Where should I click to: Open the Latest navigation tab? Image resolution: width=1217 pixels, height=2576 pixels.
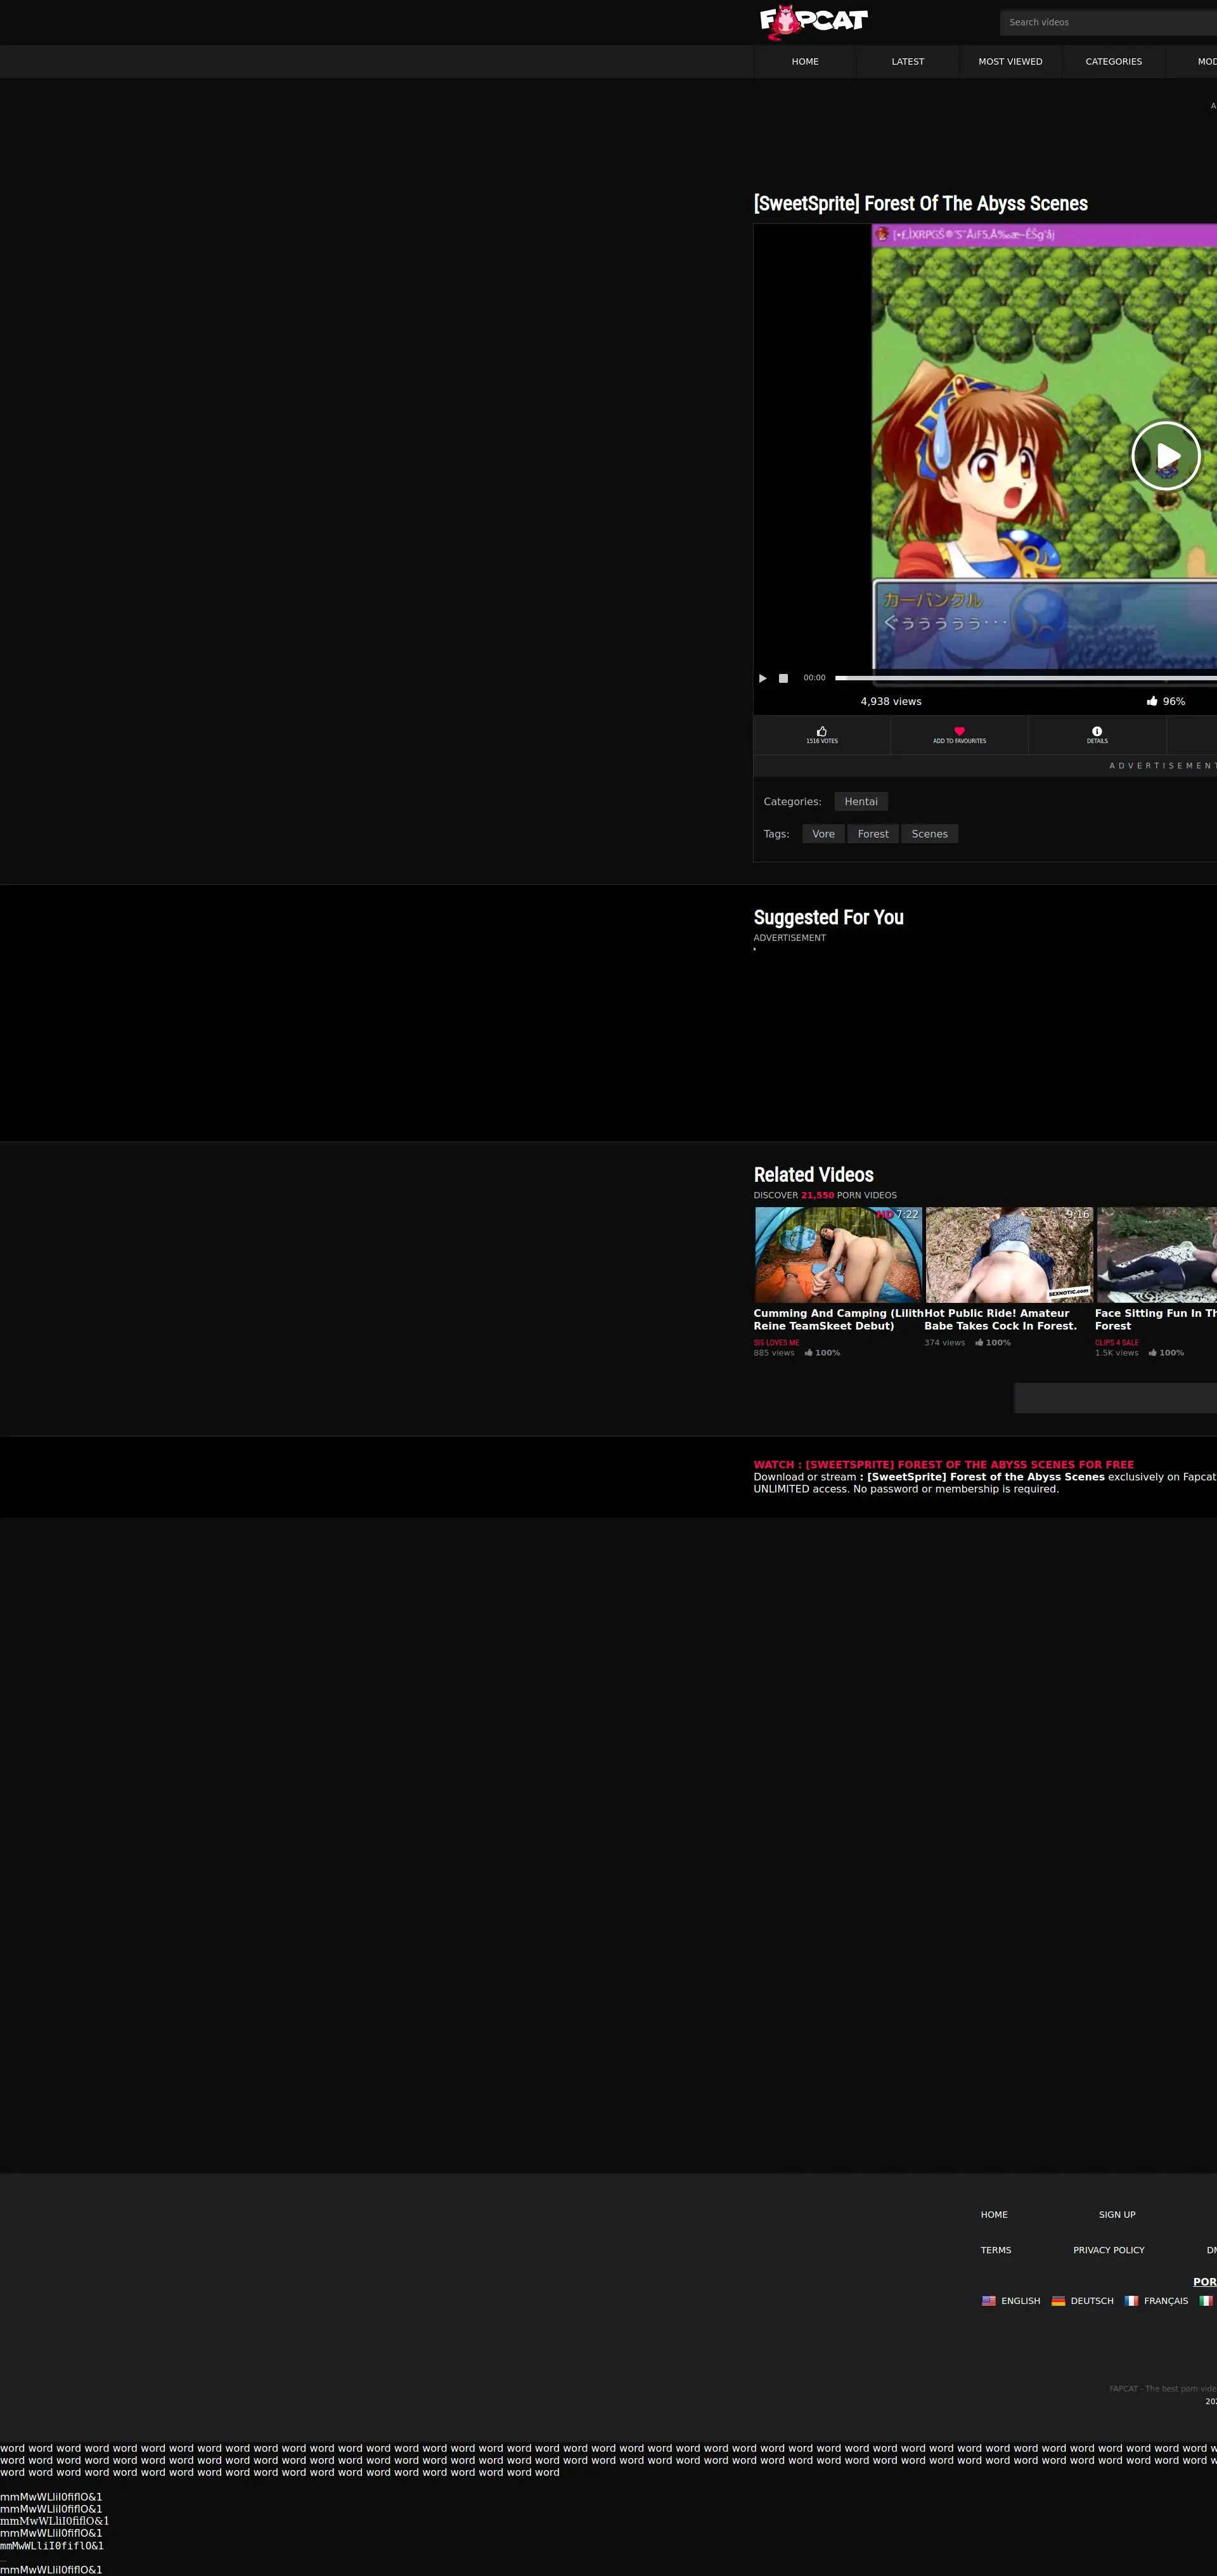(907, 62)
